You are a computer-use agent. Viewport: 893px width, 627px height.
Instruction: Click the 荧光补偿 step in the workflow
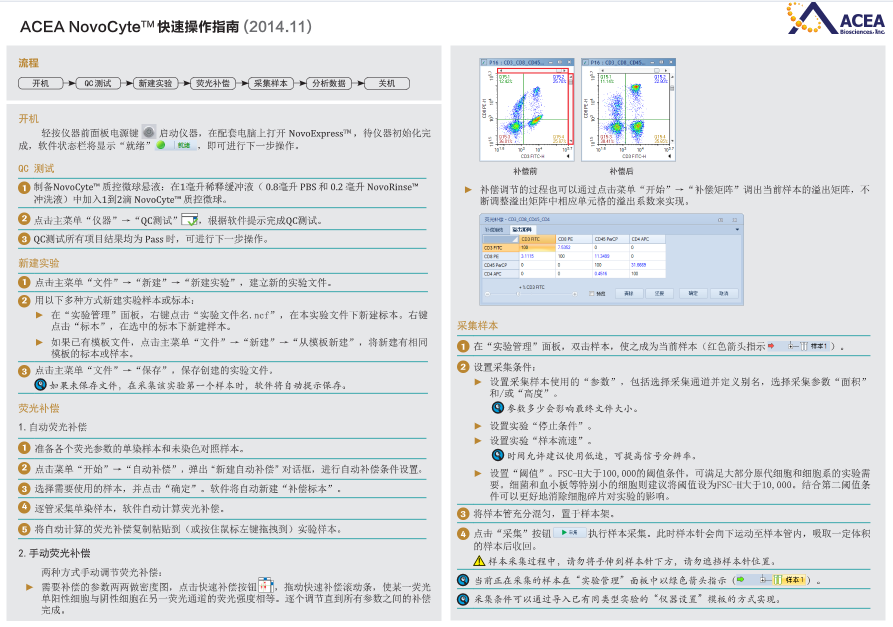213,83
